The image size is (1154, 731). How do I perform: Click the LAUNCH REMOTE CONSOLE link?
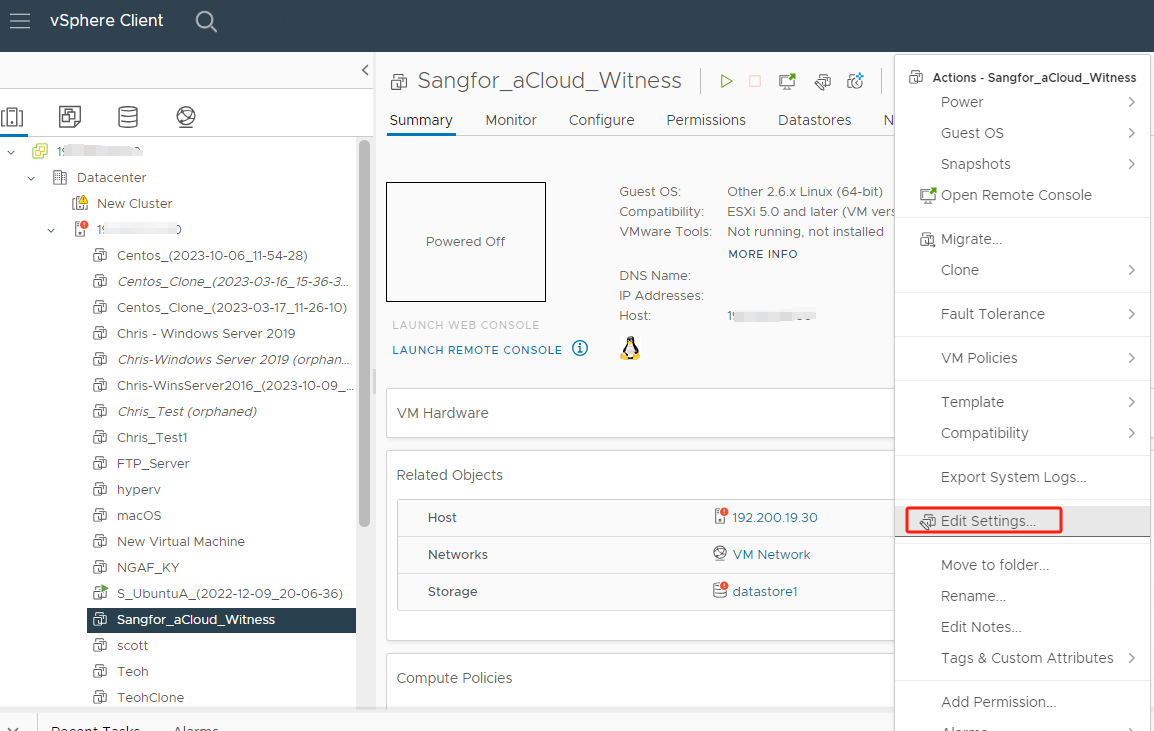pos(477,350)
